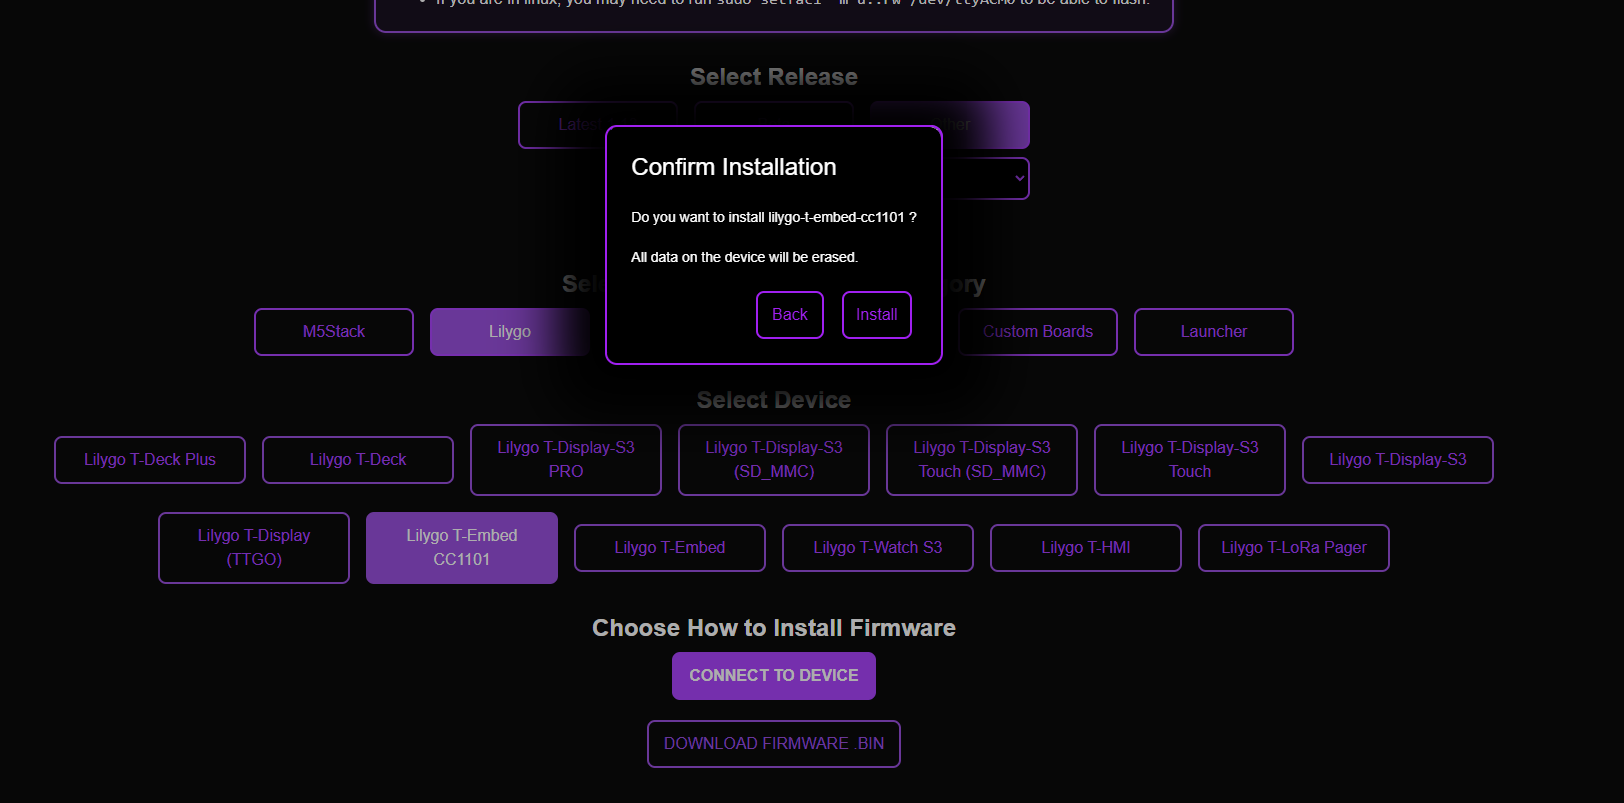The image size is (1624, 803).
Task: Choose Lilygo T-Display-S3 PRO device
Action: click(566, 460)
